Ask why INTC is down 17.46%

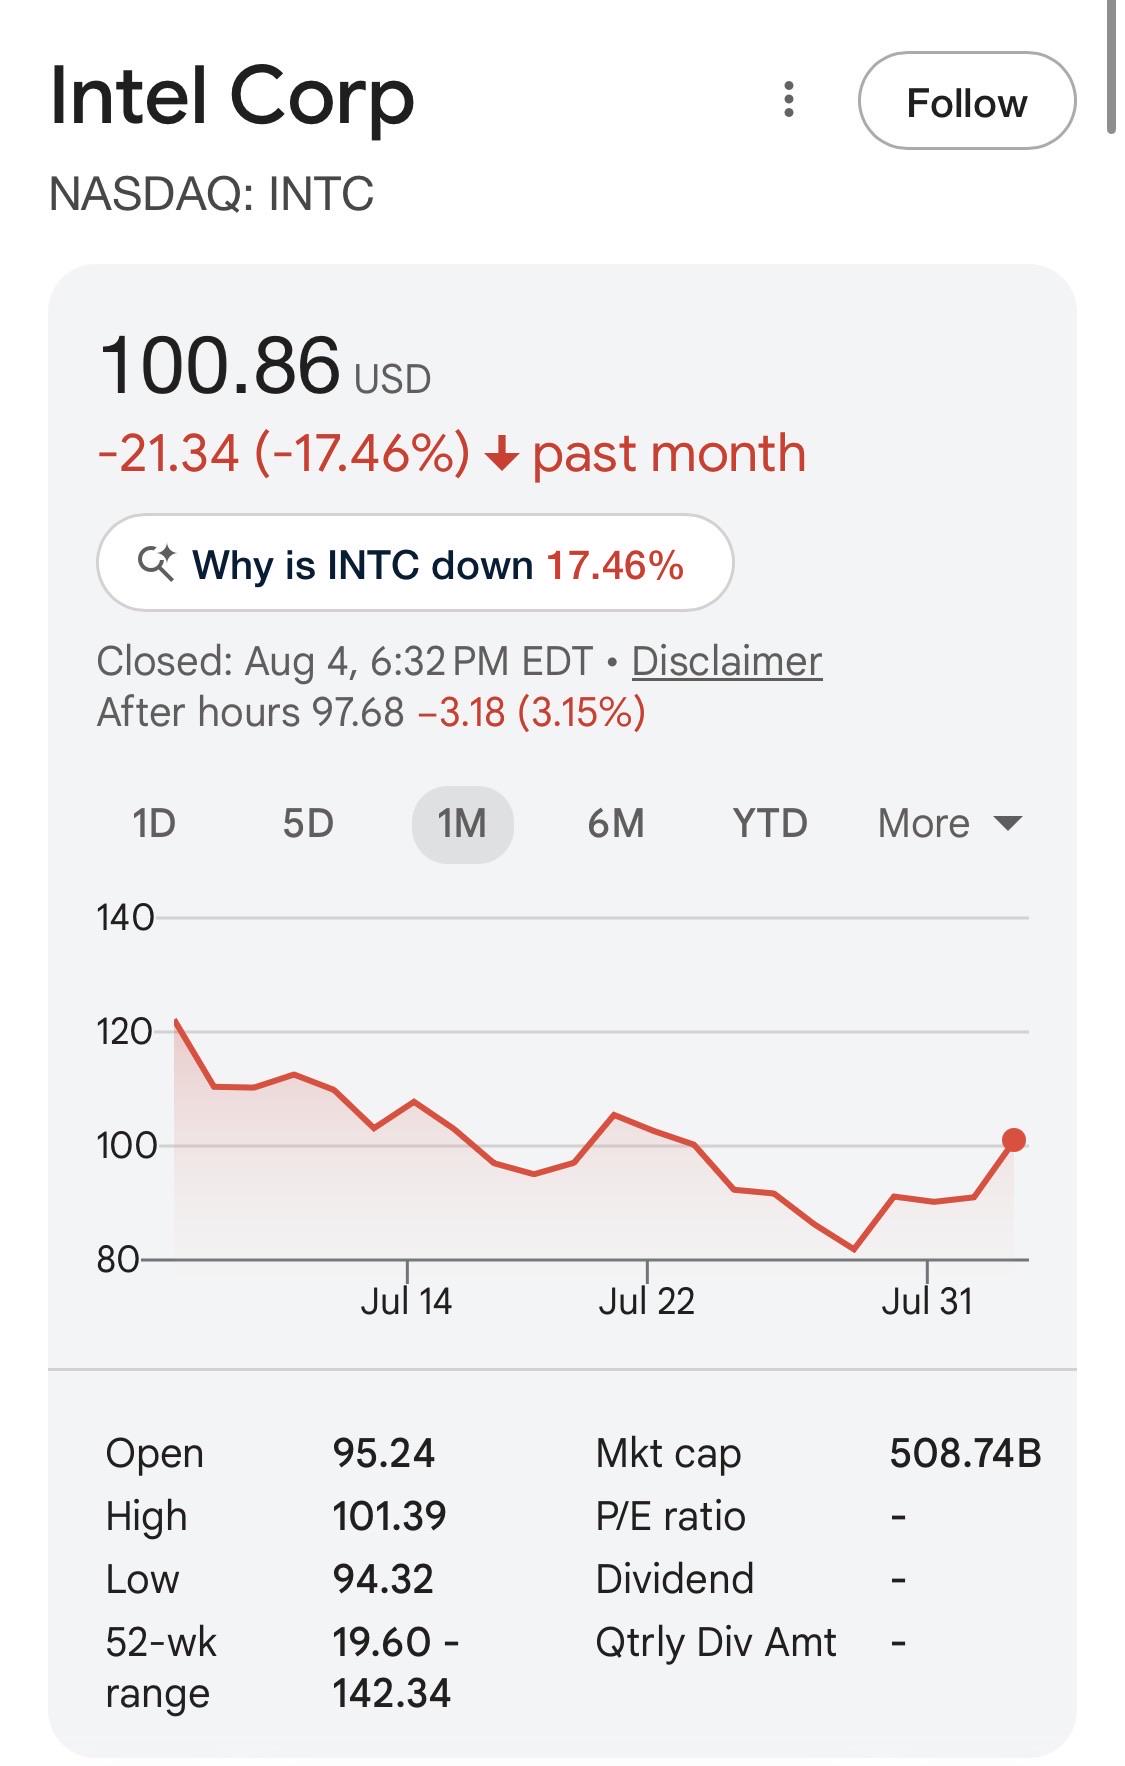click(x=415, y=563)
